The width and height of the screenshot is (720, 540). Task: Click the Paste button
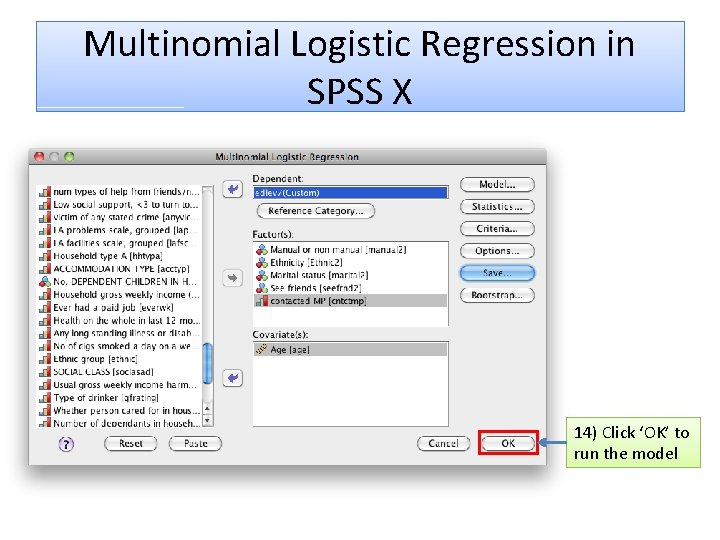tap(196, 443)
